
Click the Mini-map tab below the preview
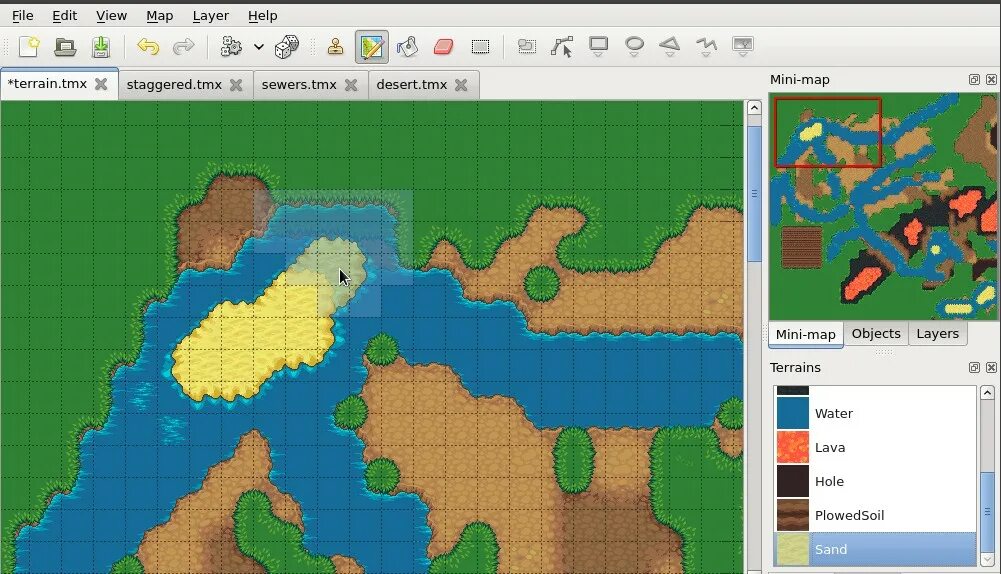pyautogui.click(x=806, y=335)
